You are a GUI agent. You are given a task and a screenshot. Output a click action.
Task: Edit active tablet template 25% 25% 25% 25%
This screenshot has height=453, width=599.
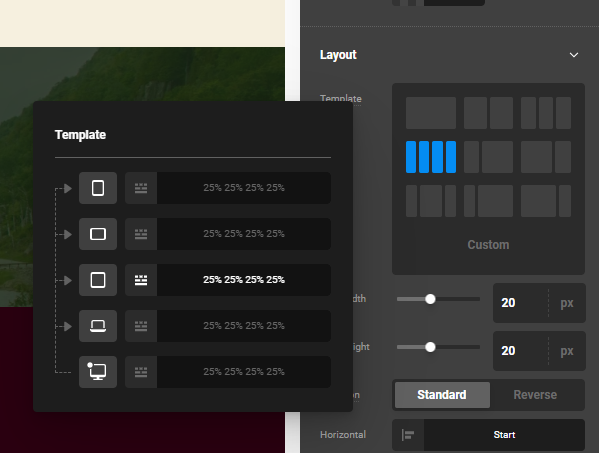244,280
